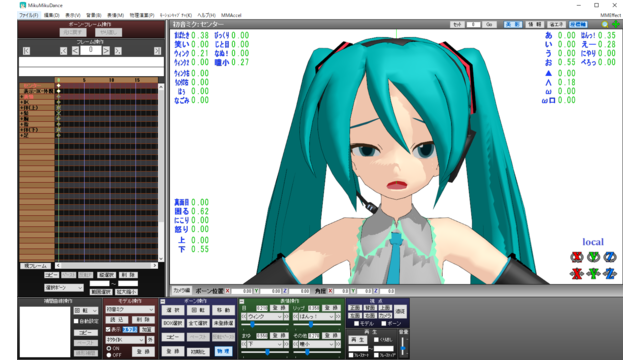Click the green move-view cross icon
This screenshot has width=640, height=360.
click(616, 24)
